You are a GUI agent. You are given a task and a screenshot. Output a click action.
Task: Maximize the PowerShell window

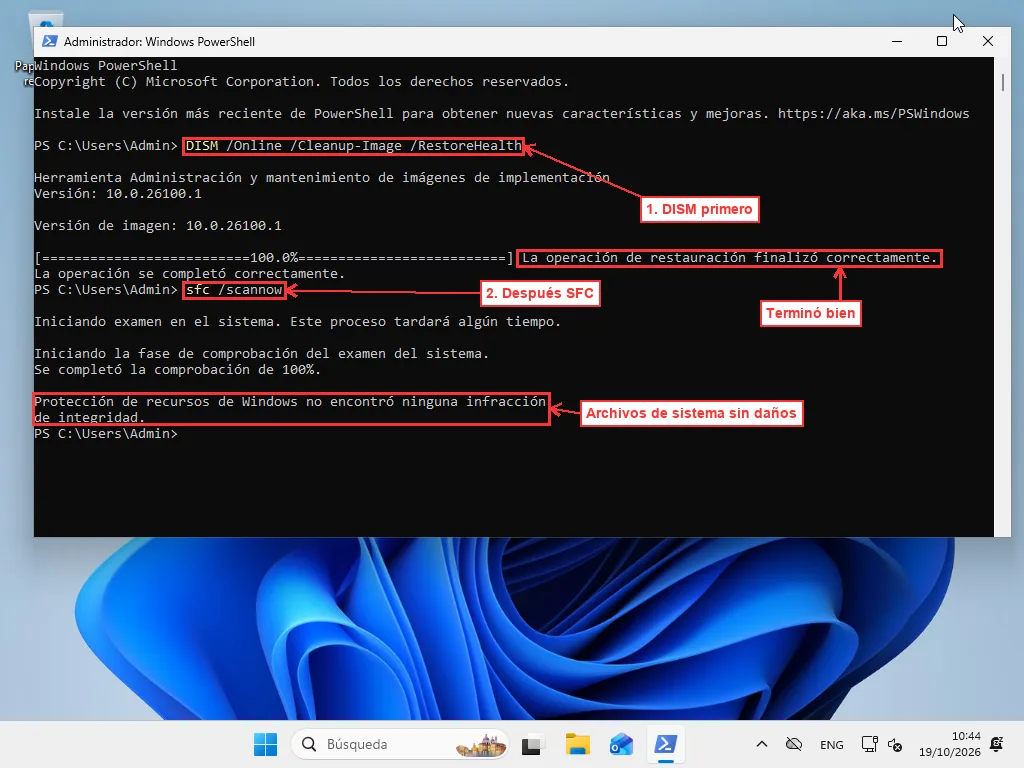(x=942, y=41)
